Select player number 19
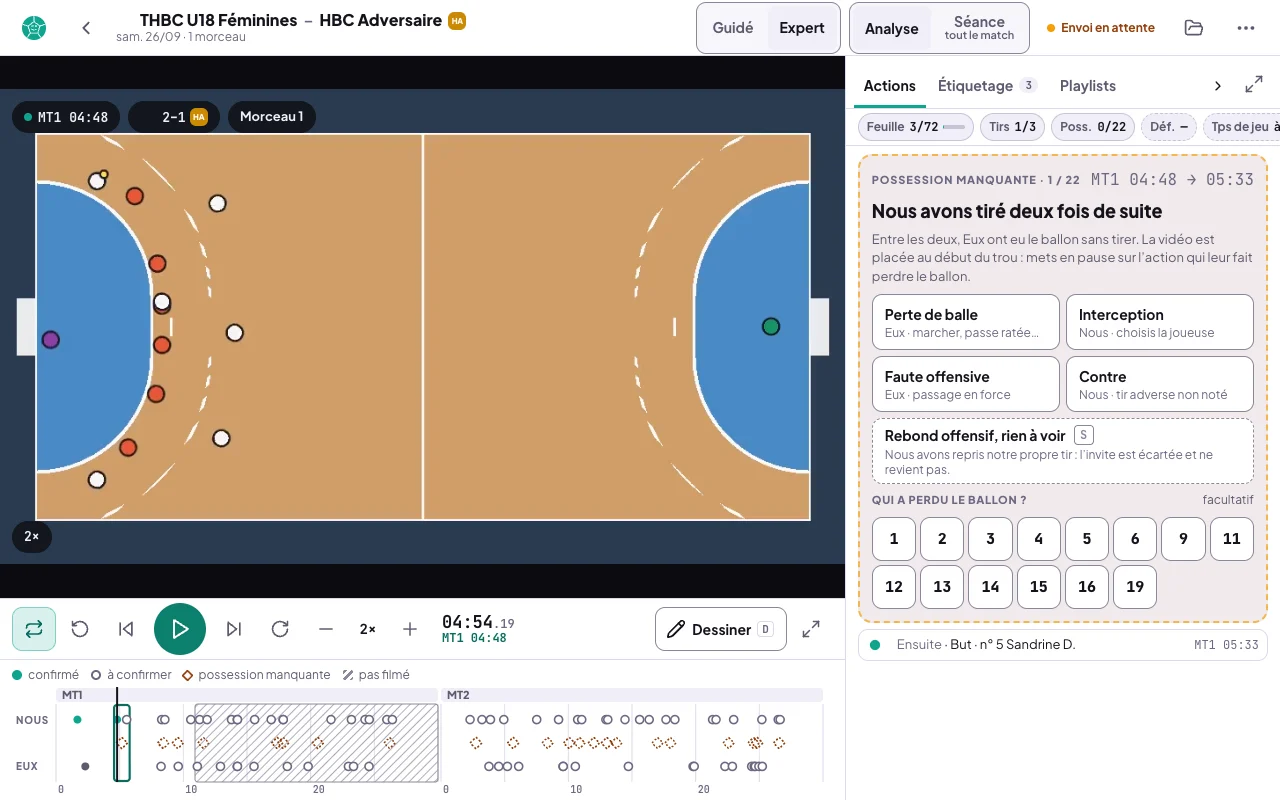The width and height of the screenshot is (1280, 800). pyautogui.click(x=1135, y=587)
